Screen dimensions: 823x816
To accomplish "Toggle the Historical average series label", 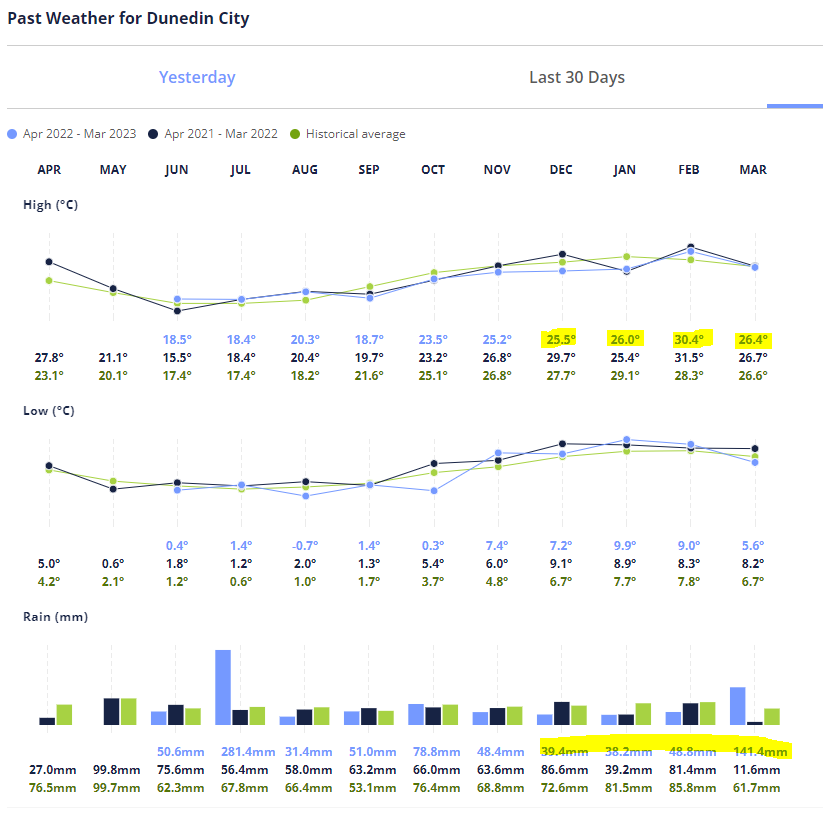I will click(x=355, y=134).
